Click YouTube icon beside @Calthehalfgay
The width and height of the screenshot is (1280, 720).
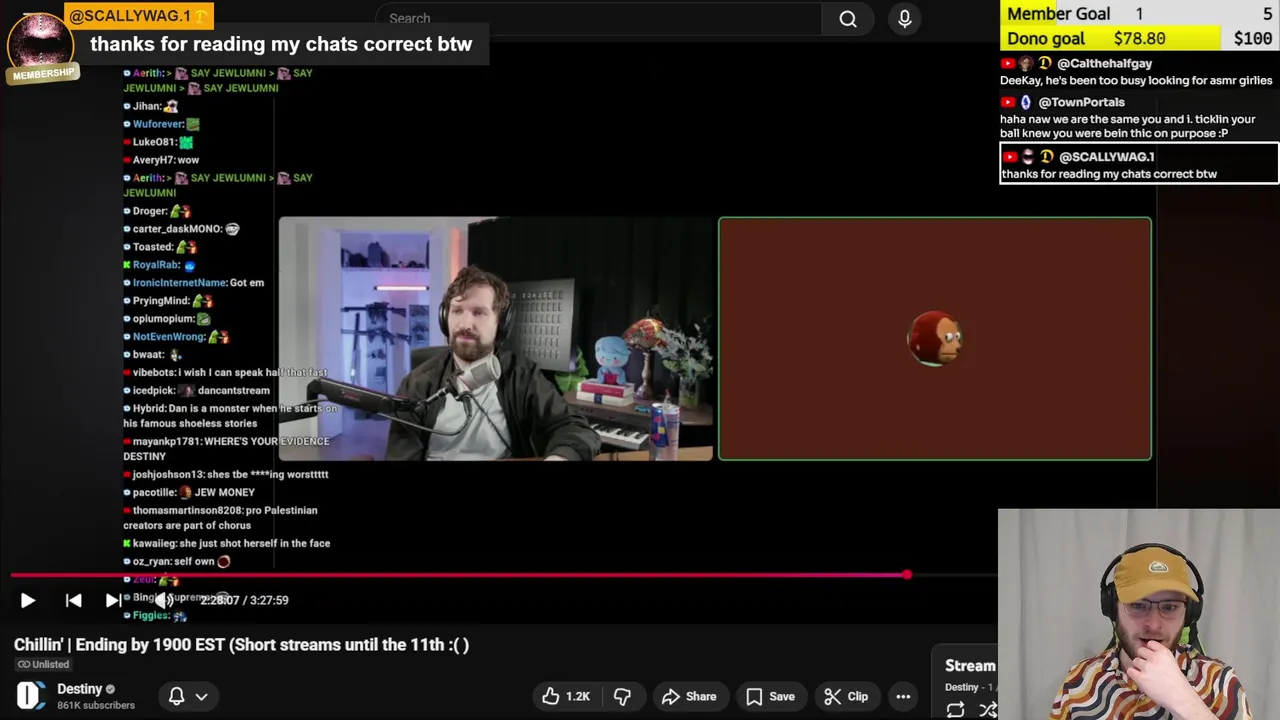pos(1008,63)
